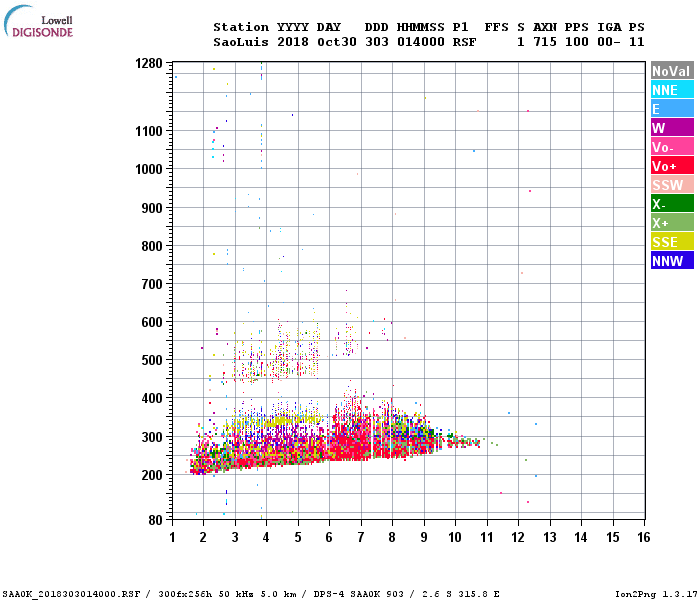Screen dimensions: 700x600
Task: Click the x-axis frequency label '13'
Action: (550, 537)
